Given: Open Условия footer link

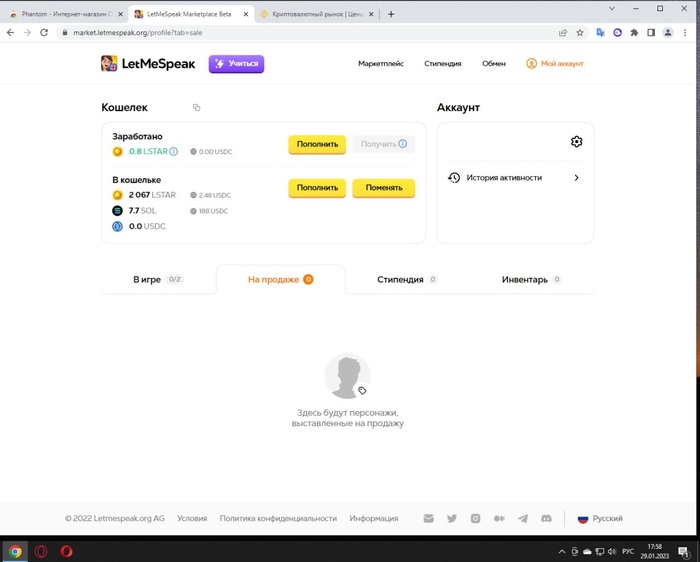Looking at the screenshot, I should click(192, 518).
